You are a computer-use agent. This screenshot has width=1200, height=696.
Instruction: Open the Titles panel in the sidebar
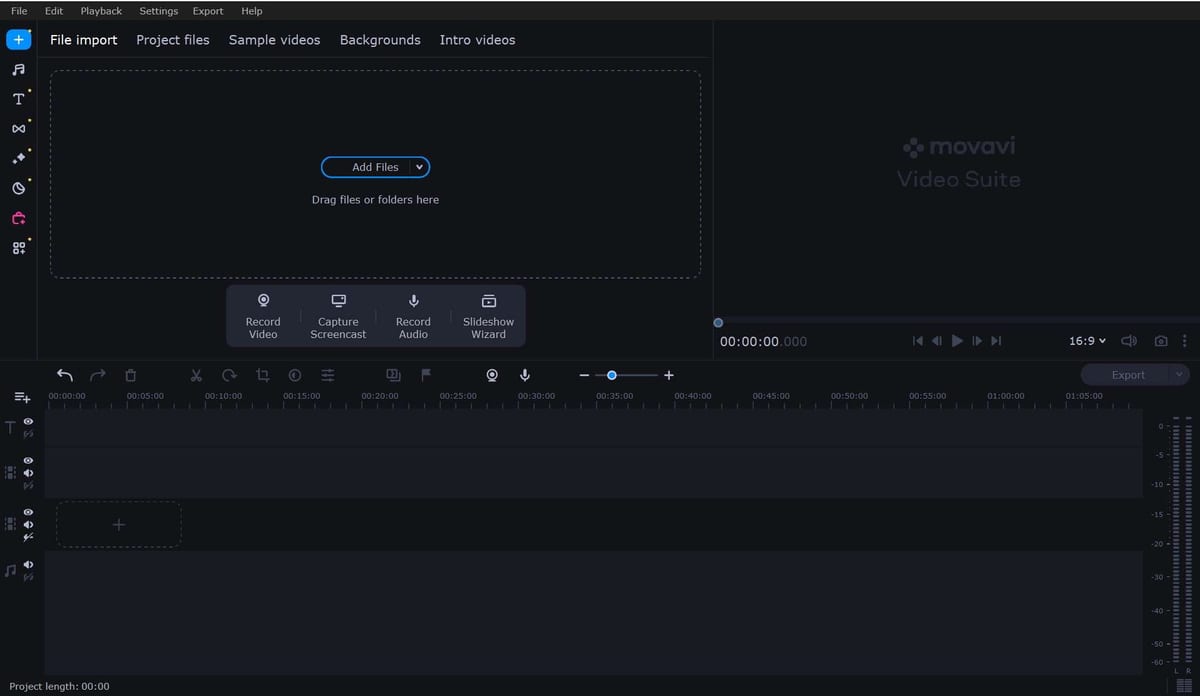tap(18, 99)
